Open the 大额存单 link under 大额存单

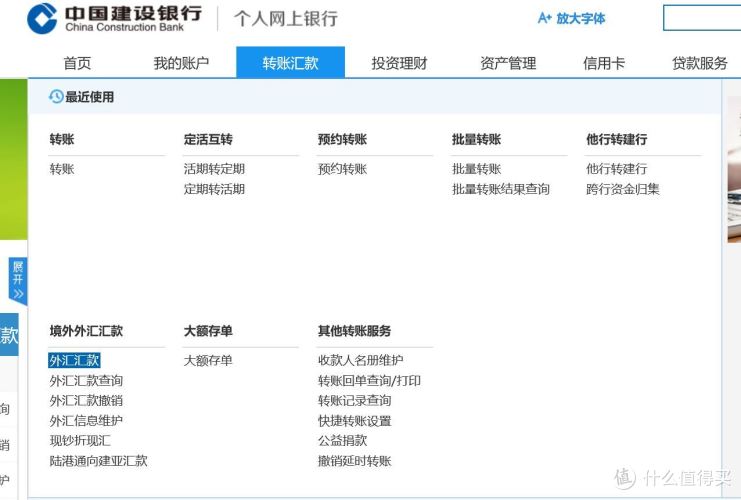point(208,360)
